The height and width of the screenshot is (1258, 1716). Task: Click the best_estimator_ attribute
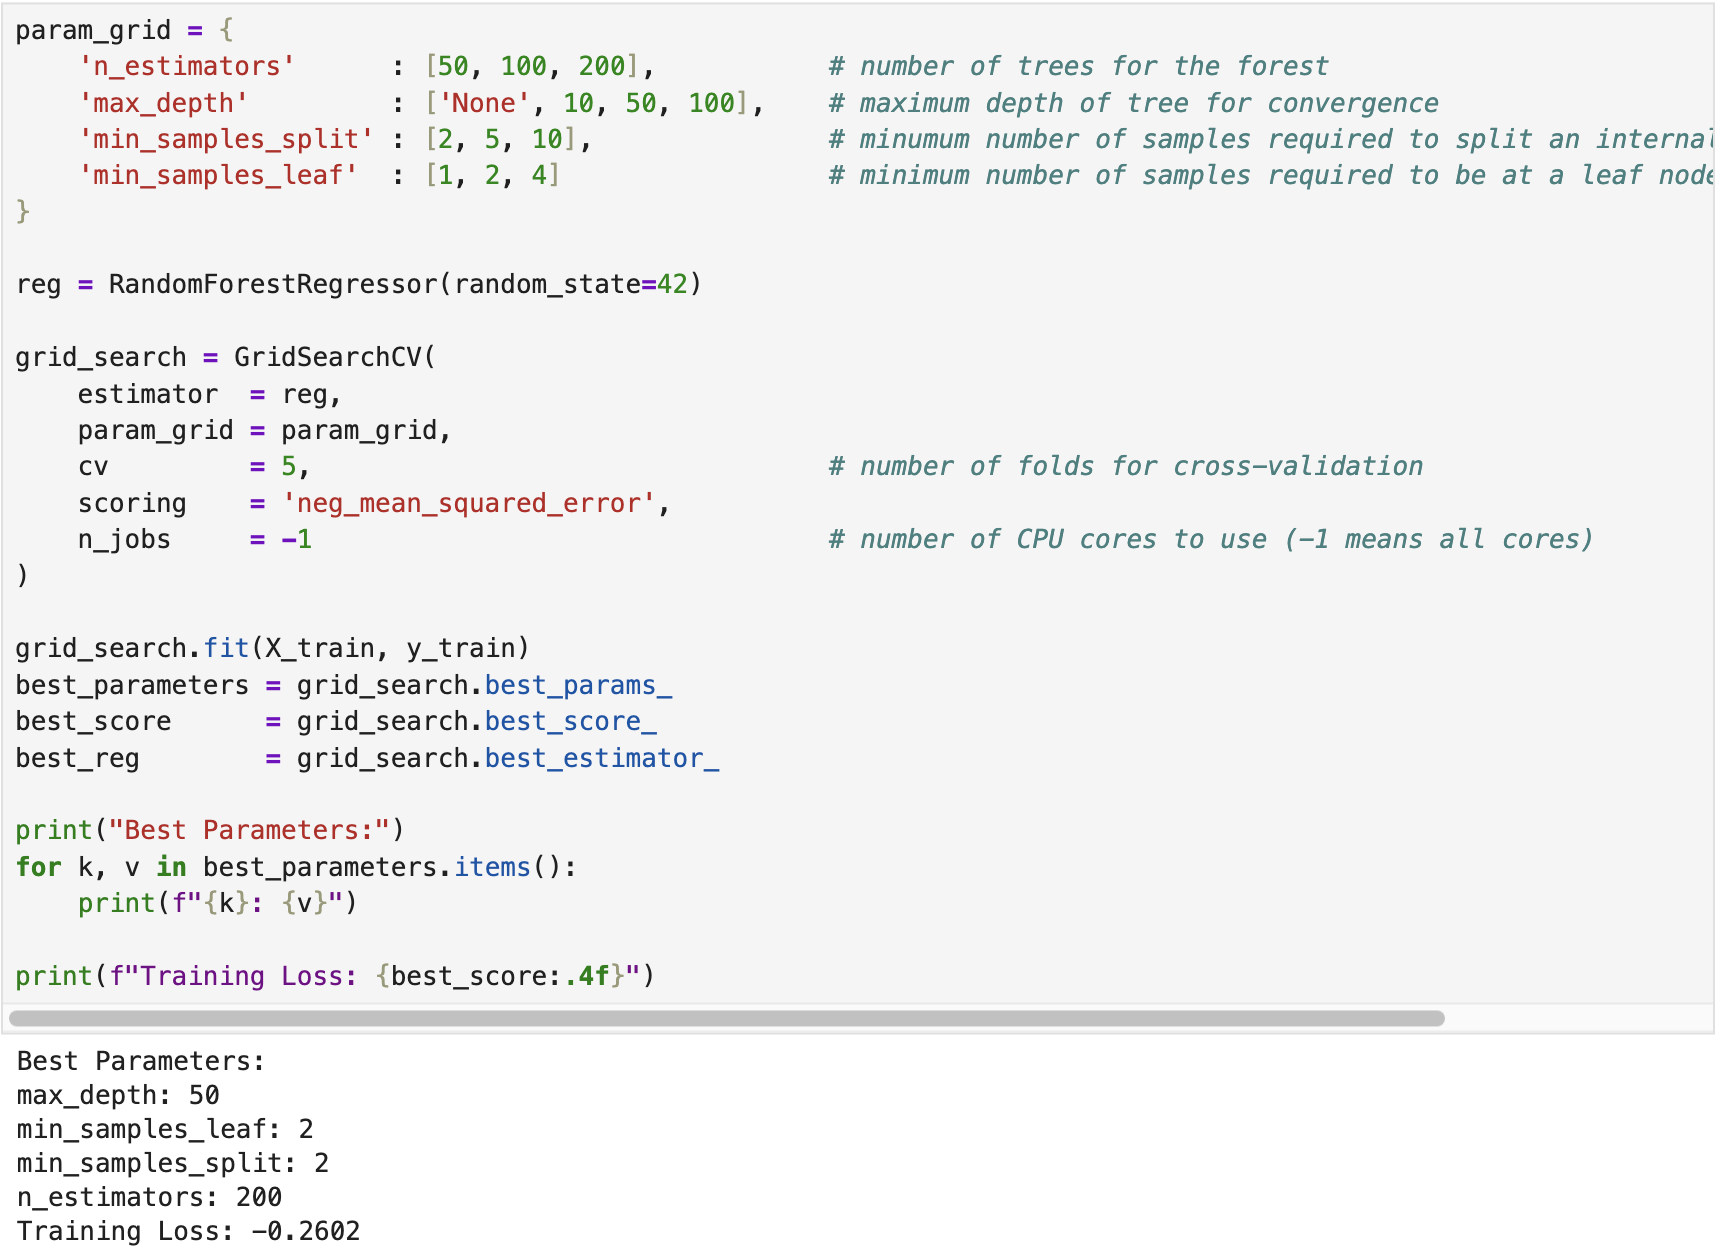coord(601,759)
